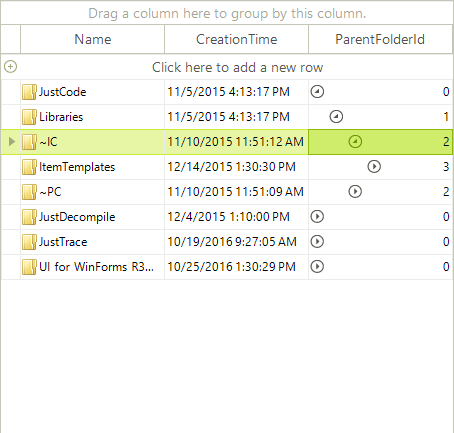
Task: Sort by the ParentFolderId column header
Action: (380, 39)
